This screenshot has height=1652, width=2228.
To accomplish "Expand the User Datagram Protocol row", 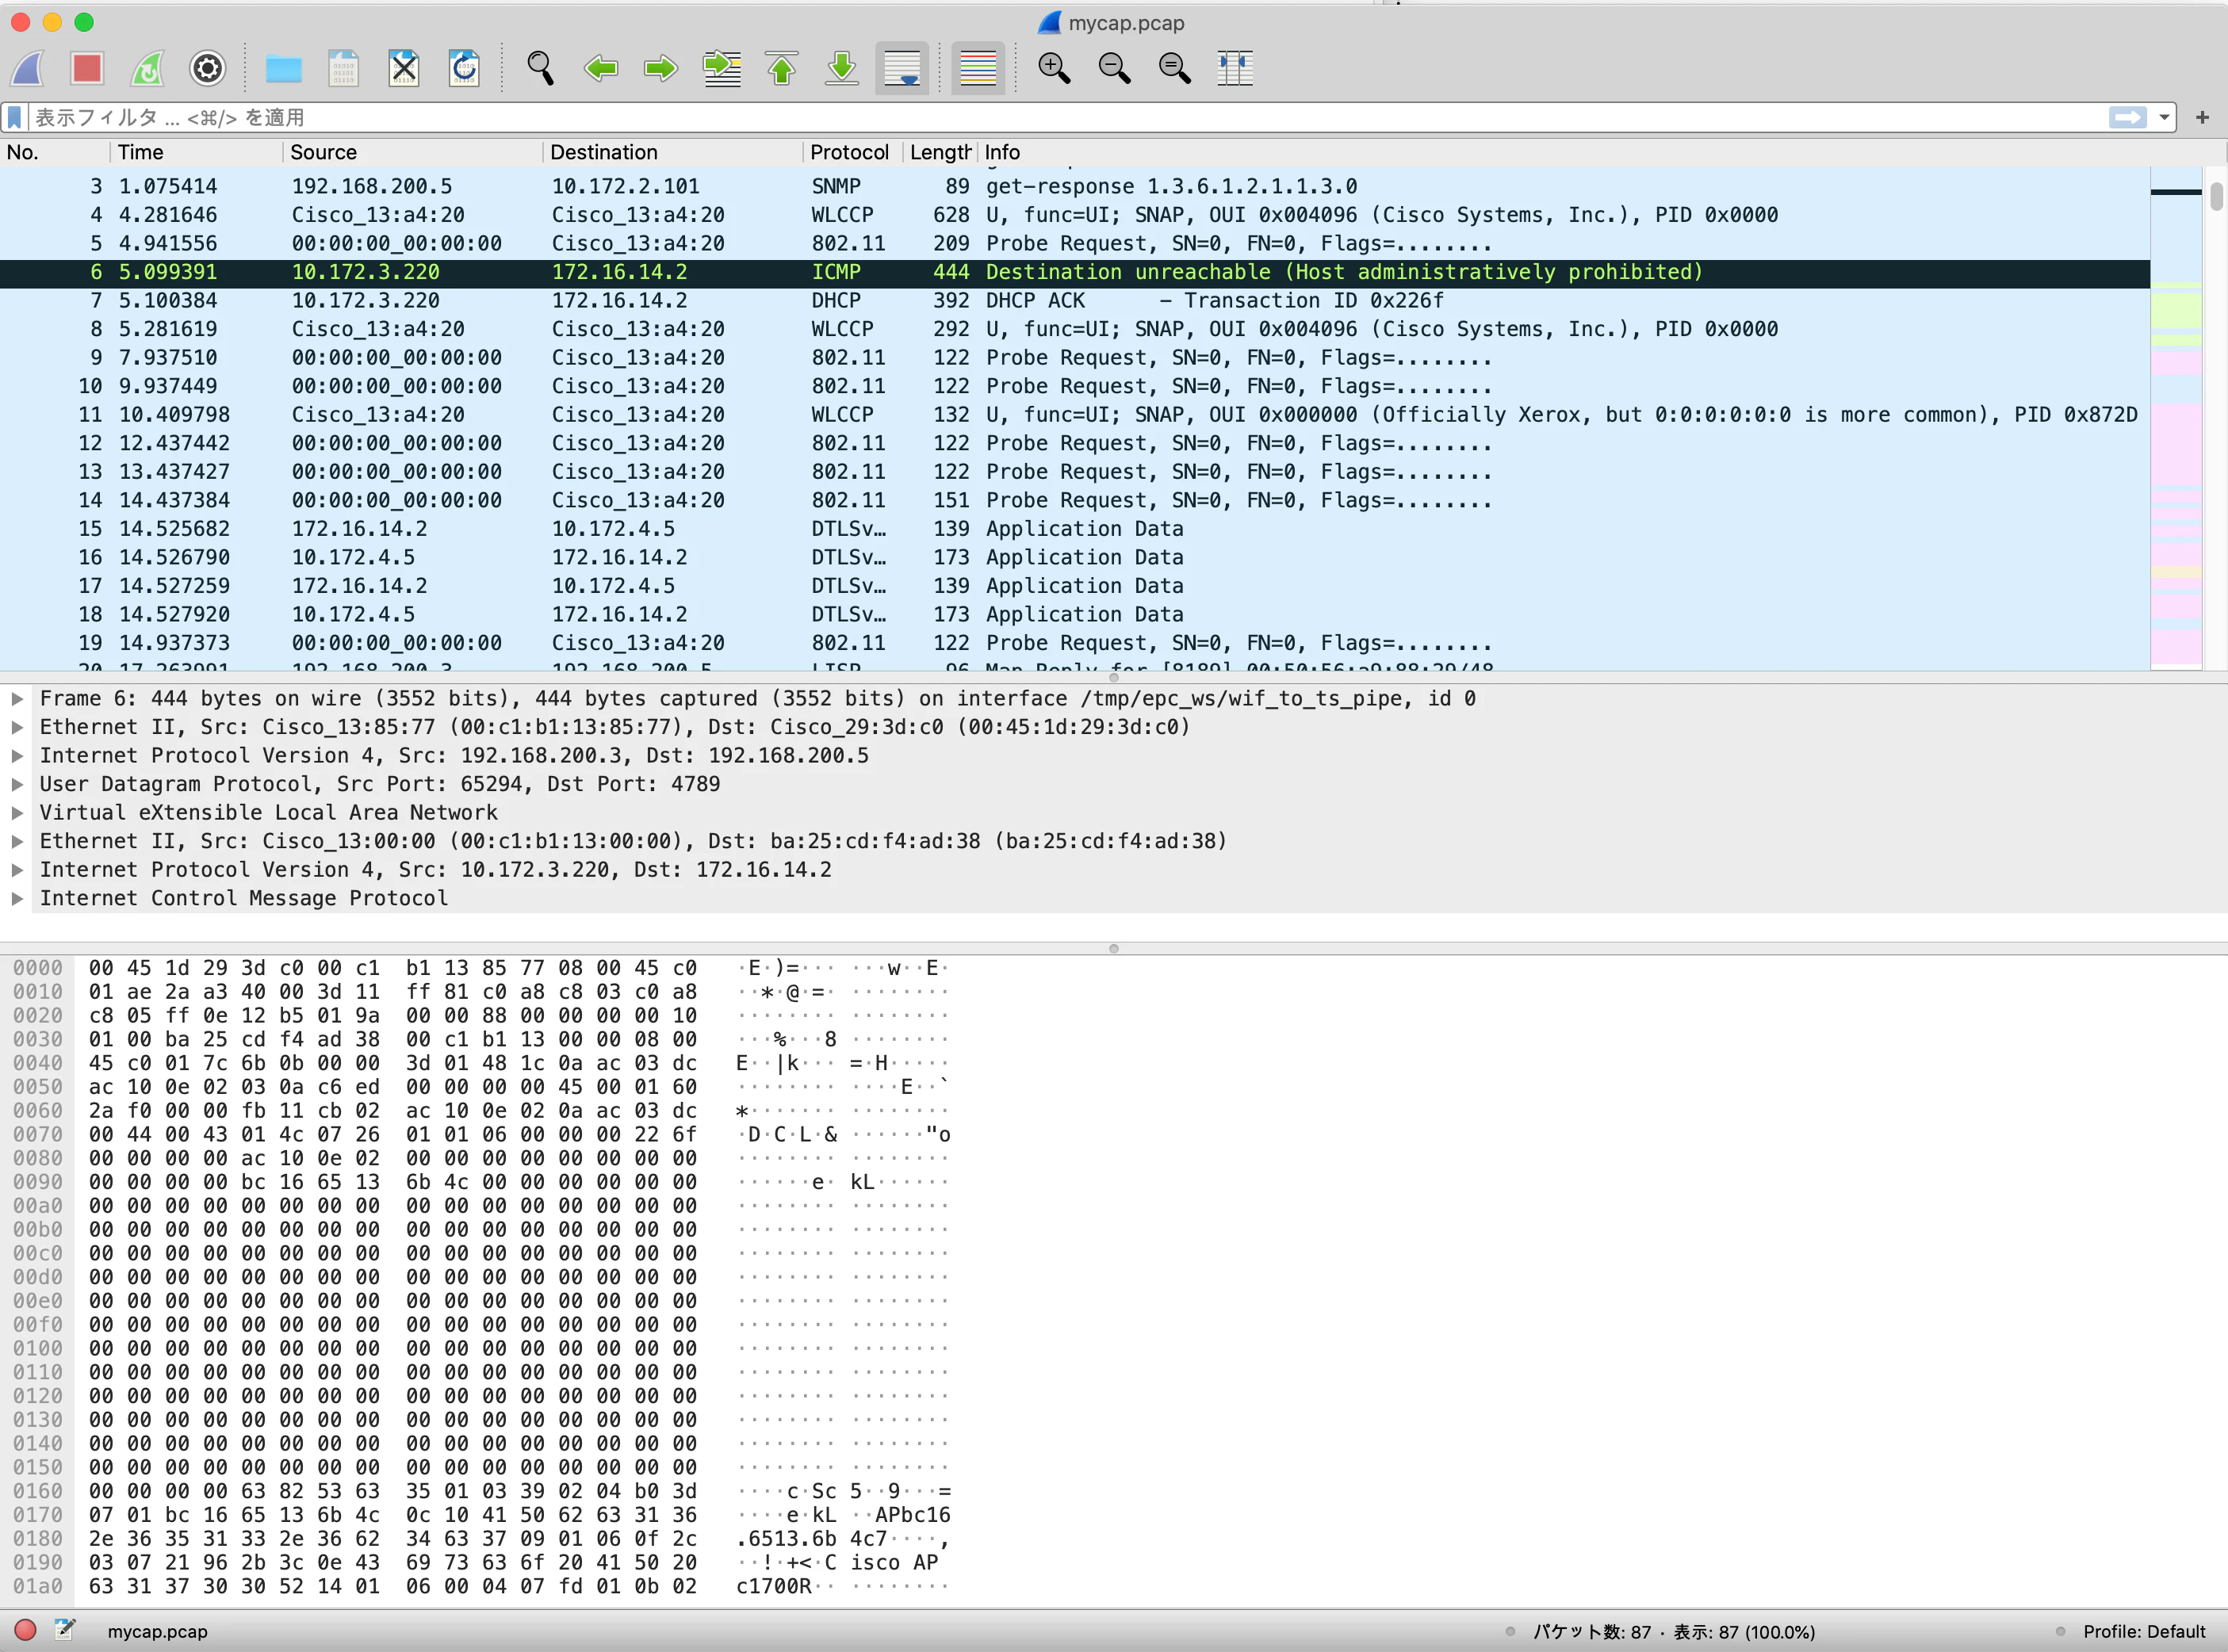I will coord(17,784).
